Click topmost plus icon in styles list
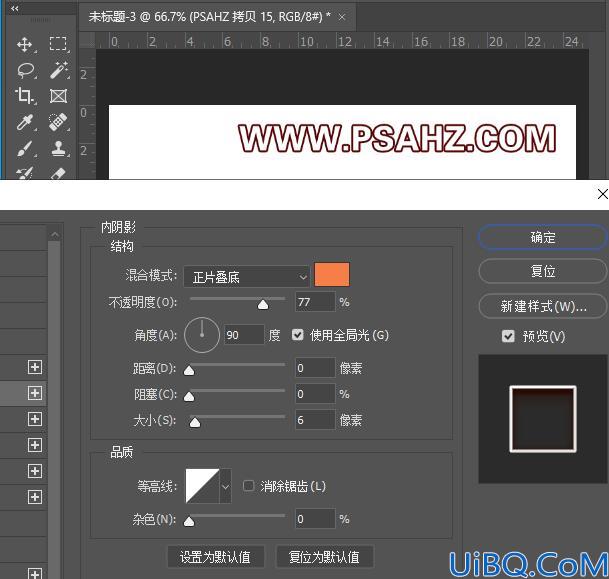This screenshot has width=609, height=579. (x=35, y=367)
